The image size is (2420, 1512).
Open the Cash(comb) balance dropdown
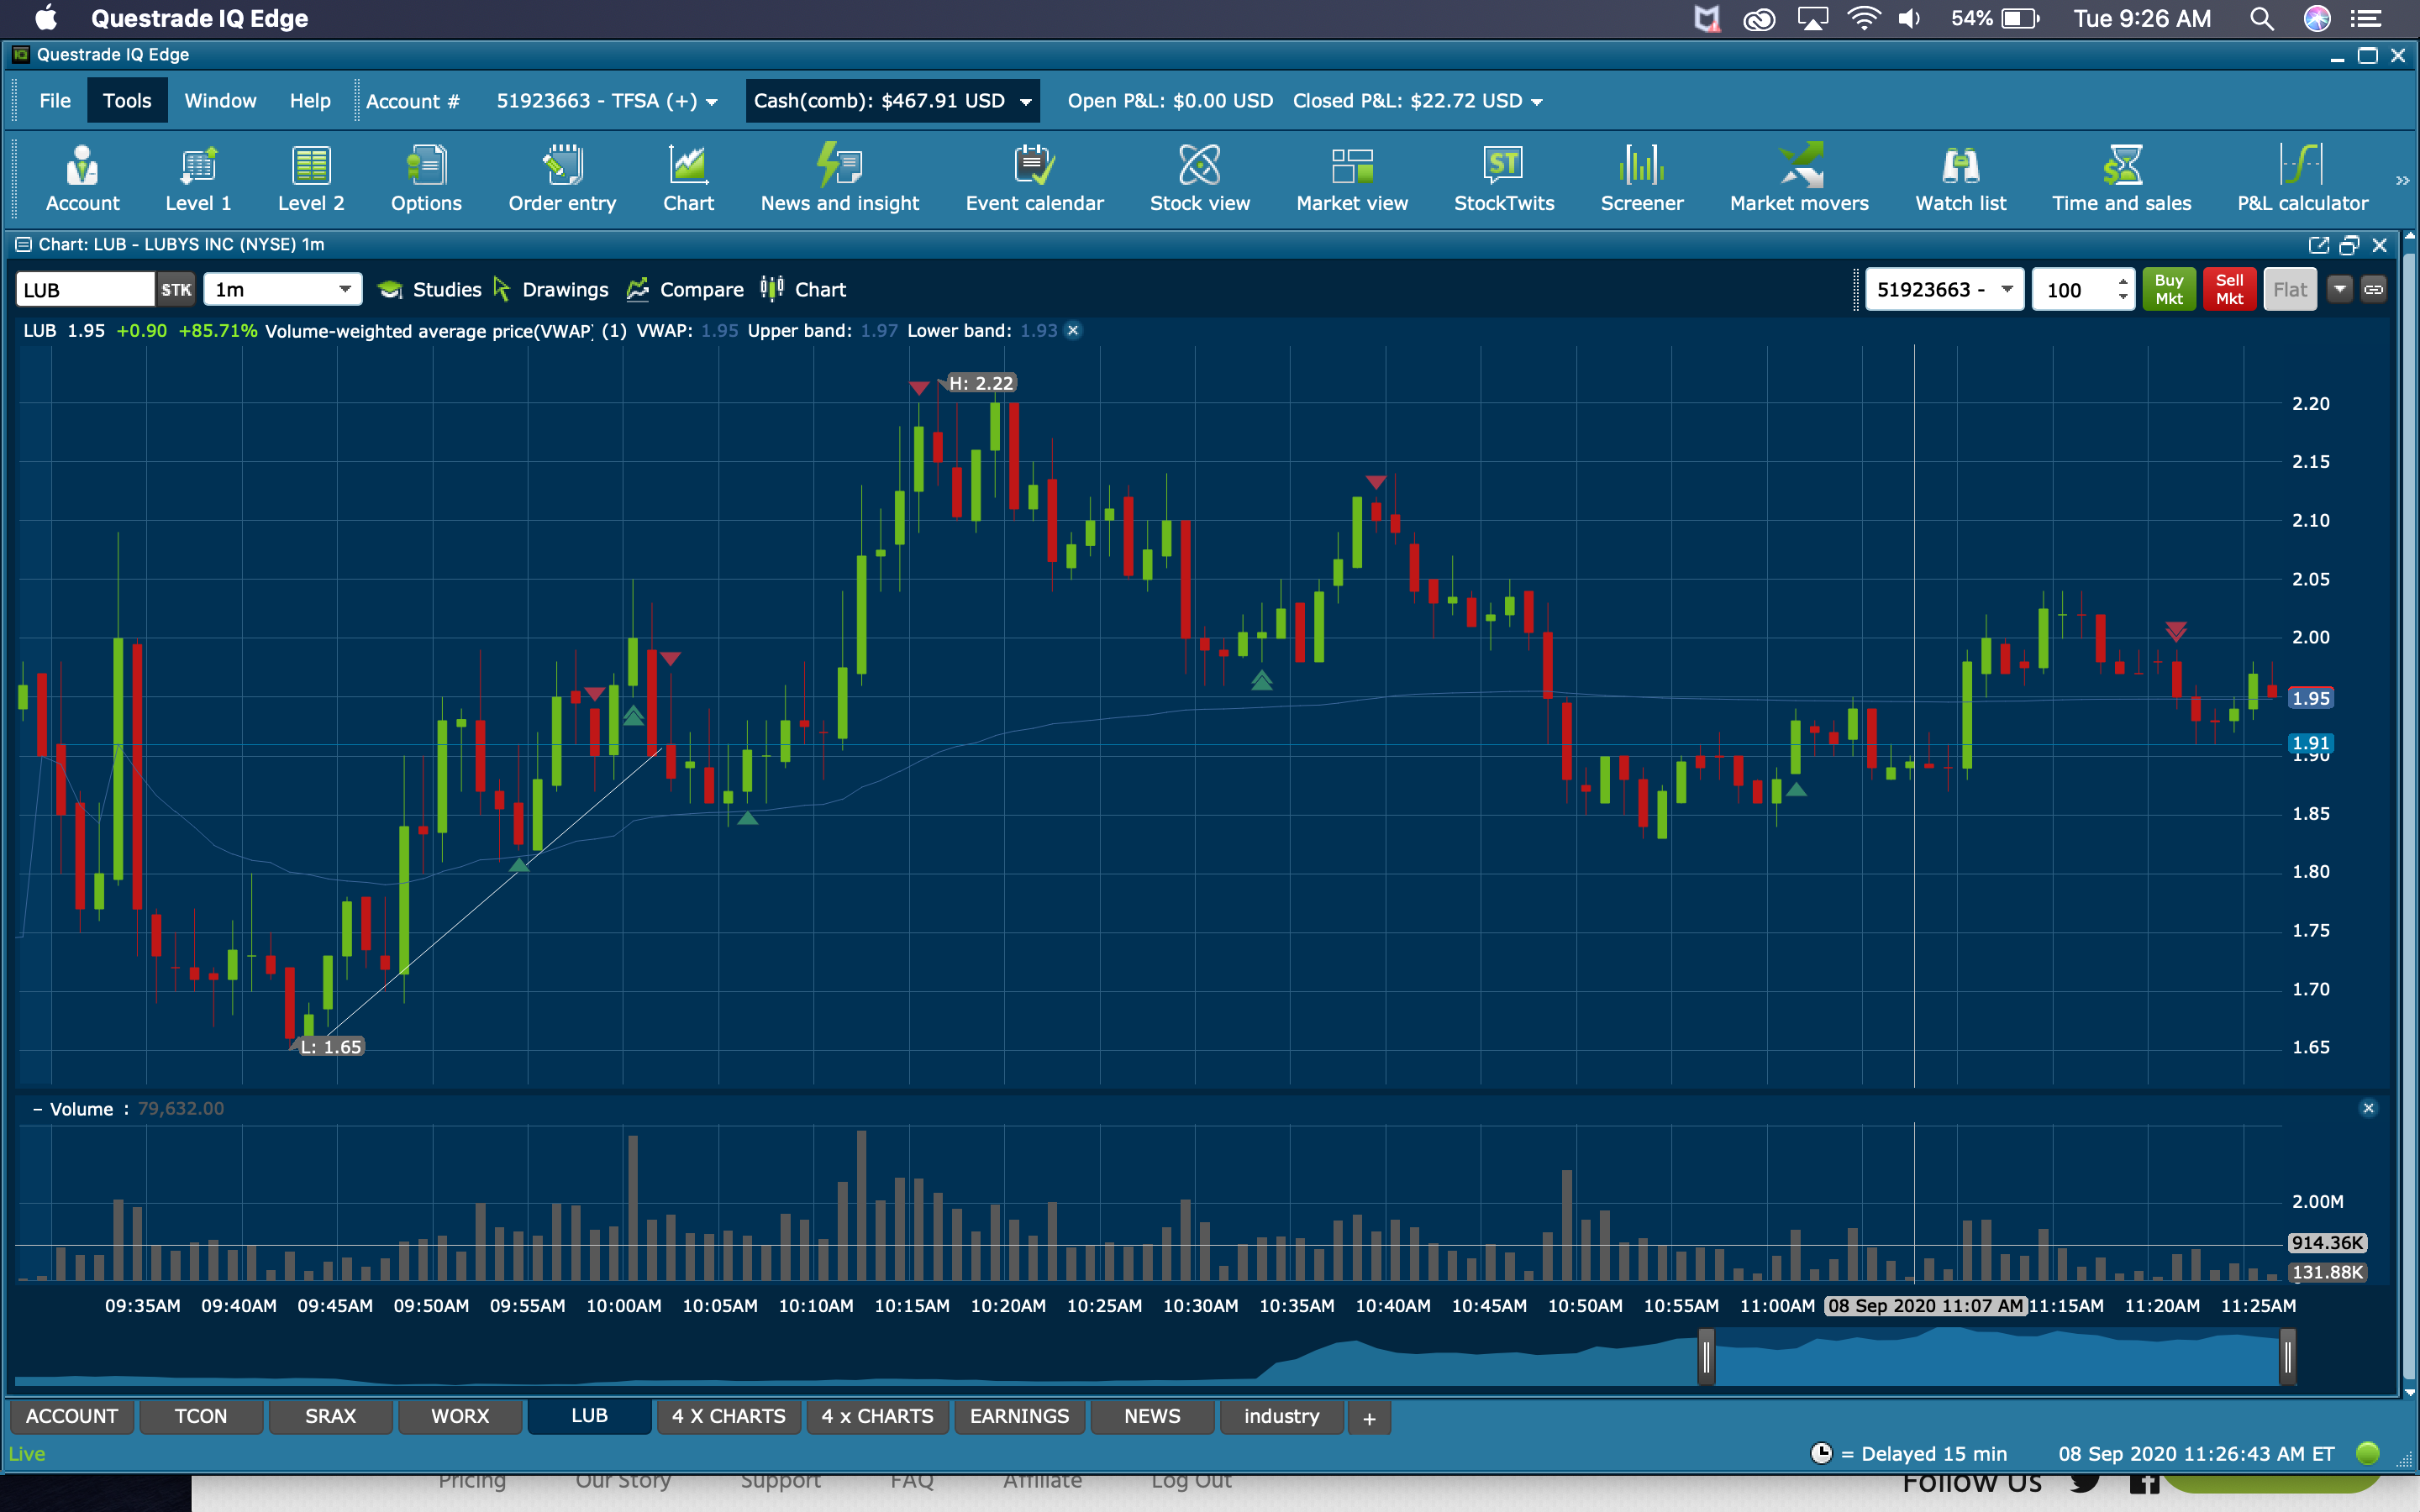tap(1026, 102)
